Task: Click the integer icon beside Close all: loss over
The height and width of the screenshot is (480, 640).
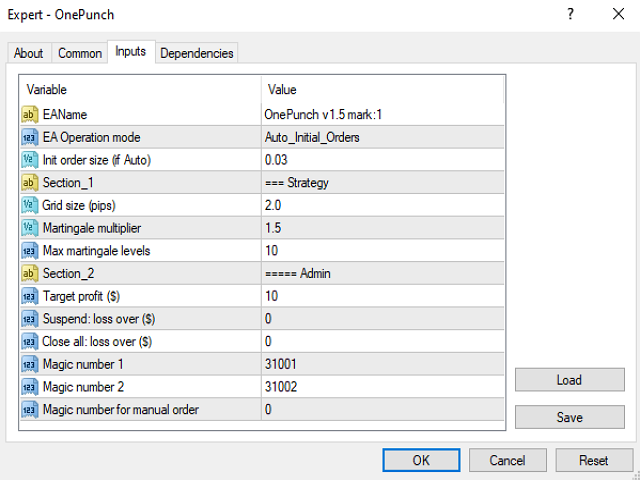Action: pyautogui.click(x=30, y=342)
